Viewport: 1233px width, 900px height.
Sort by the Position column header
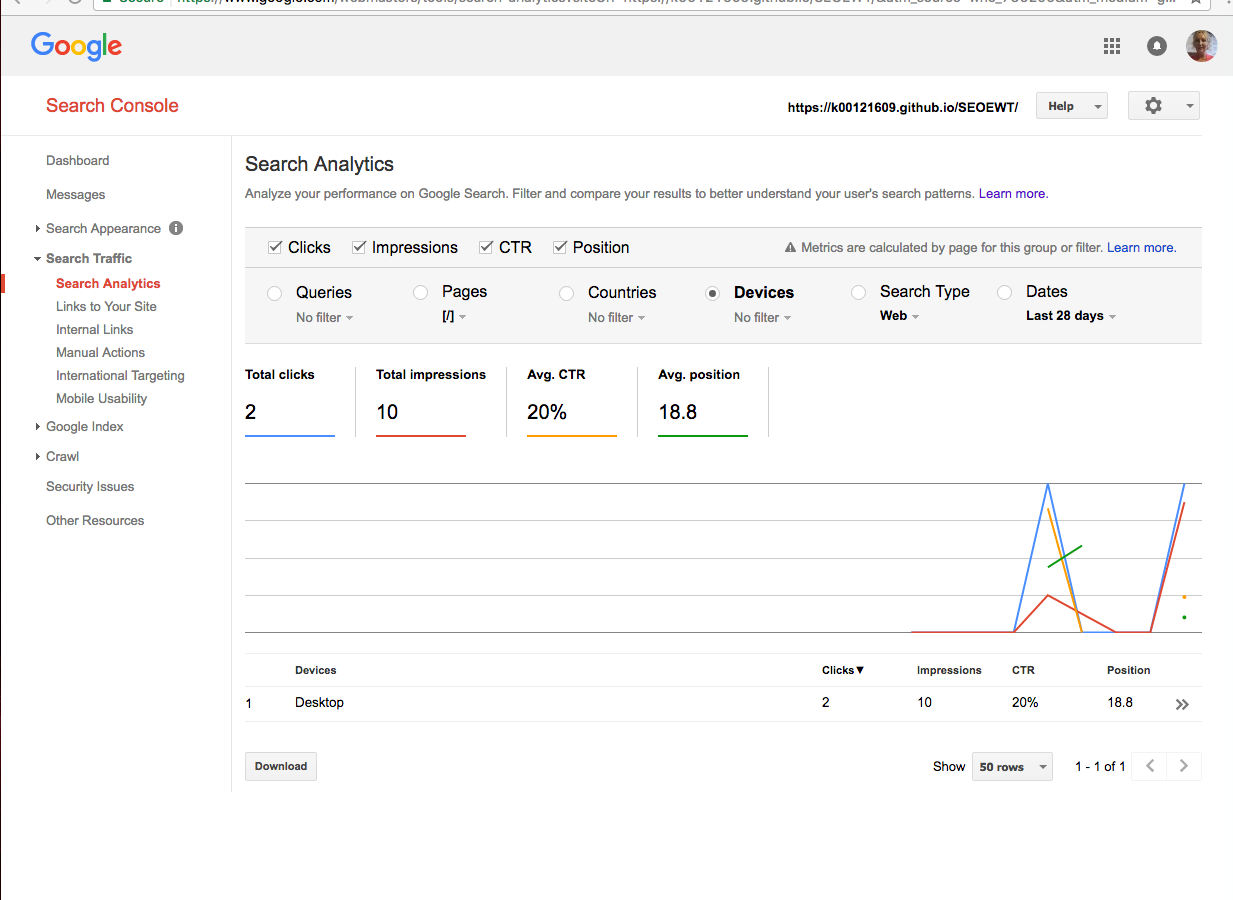point(1129,670)
